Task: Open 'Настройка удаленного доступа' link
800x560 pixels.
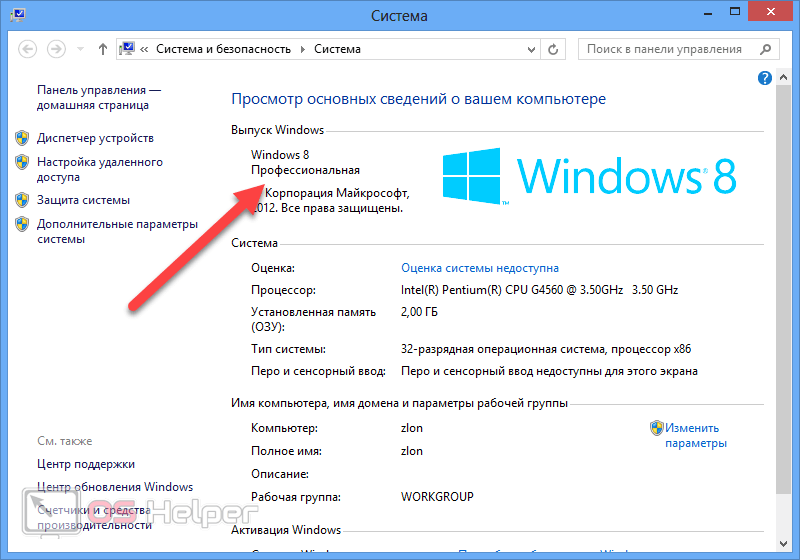Action: click(99, 169)
